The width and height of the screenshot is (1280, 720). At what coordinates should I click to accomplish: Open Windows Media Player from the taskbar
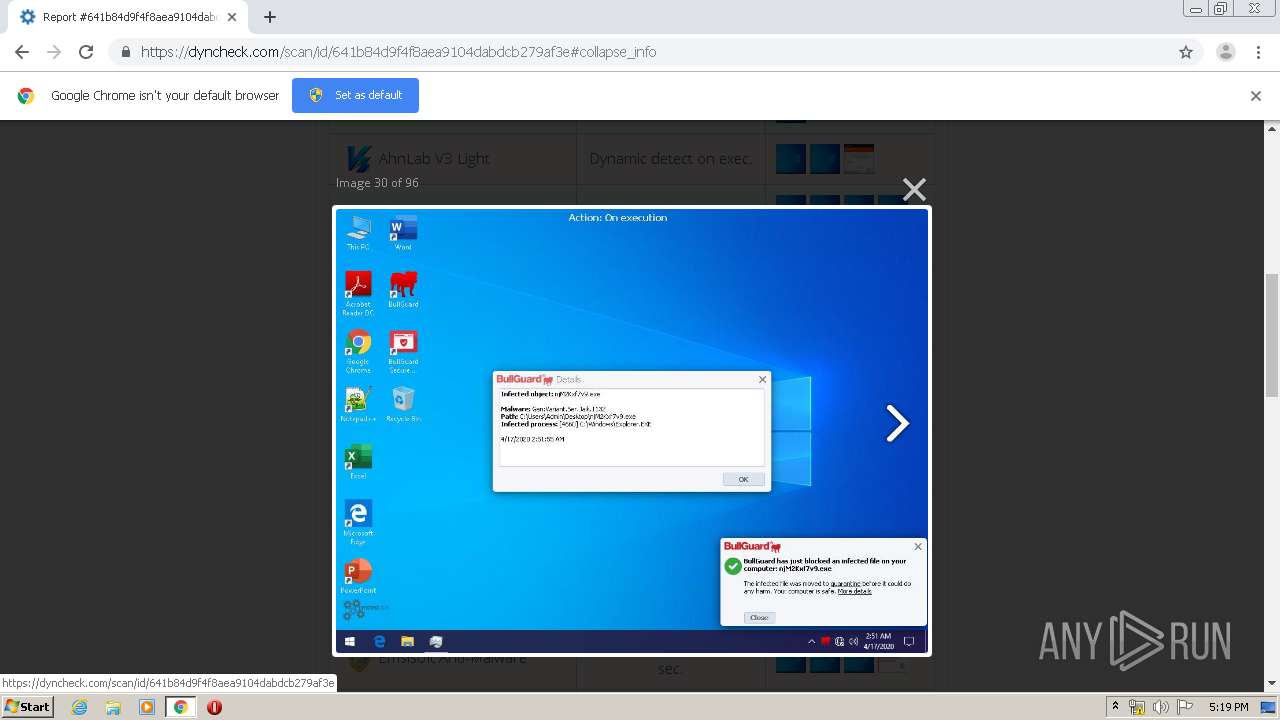tap(147, 707)
